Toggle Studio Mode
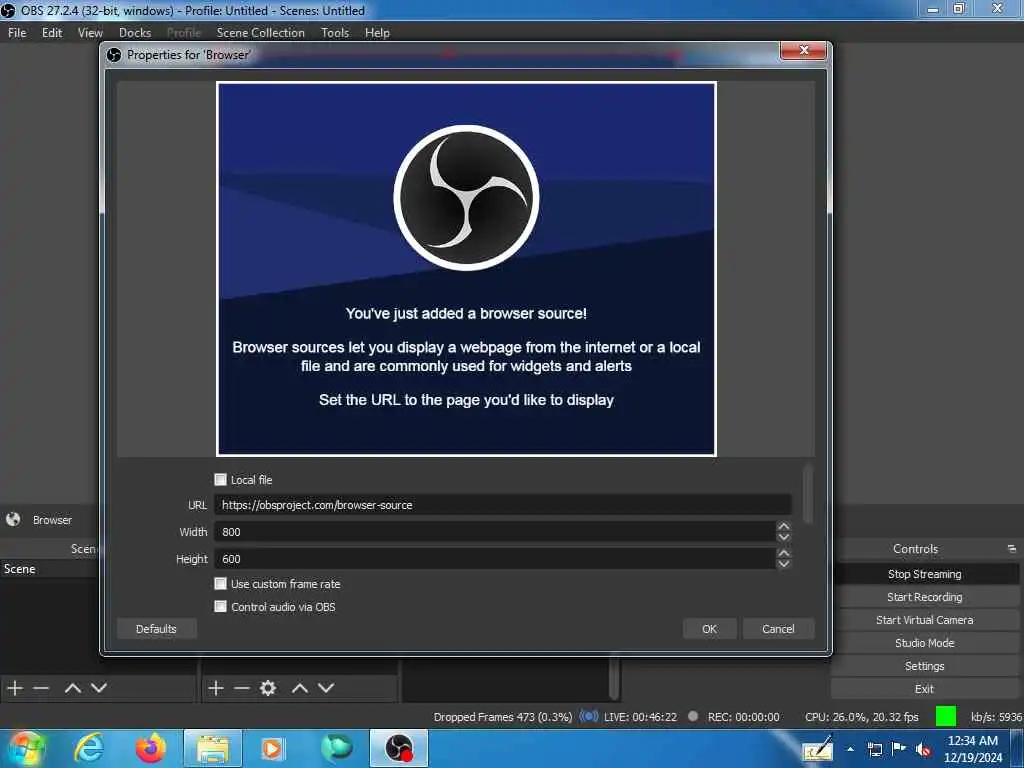 [925, 643]
